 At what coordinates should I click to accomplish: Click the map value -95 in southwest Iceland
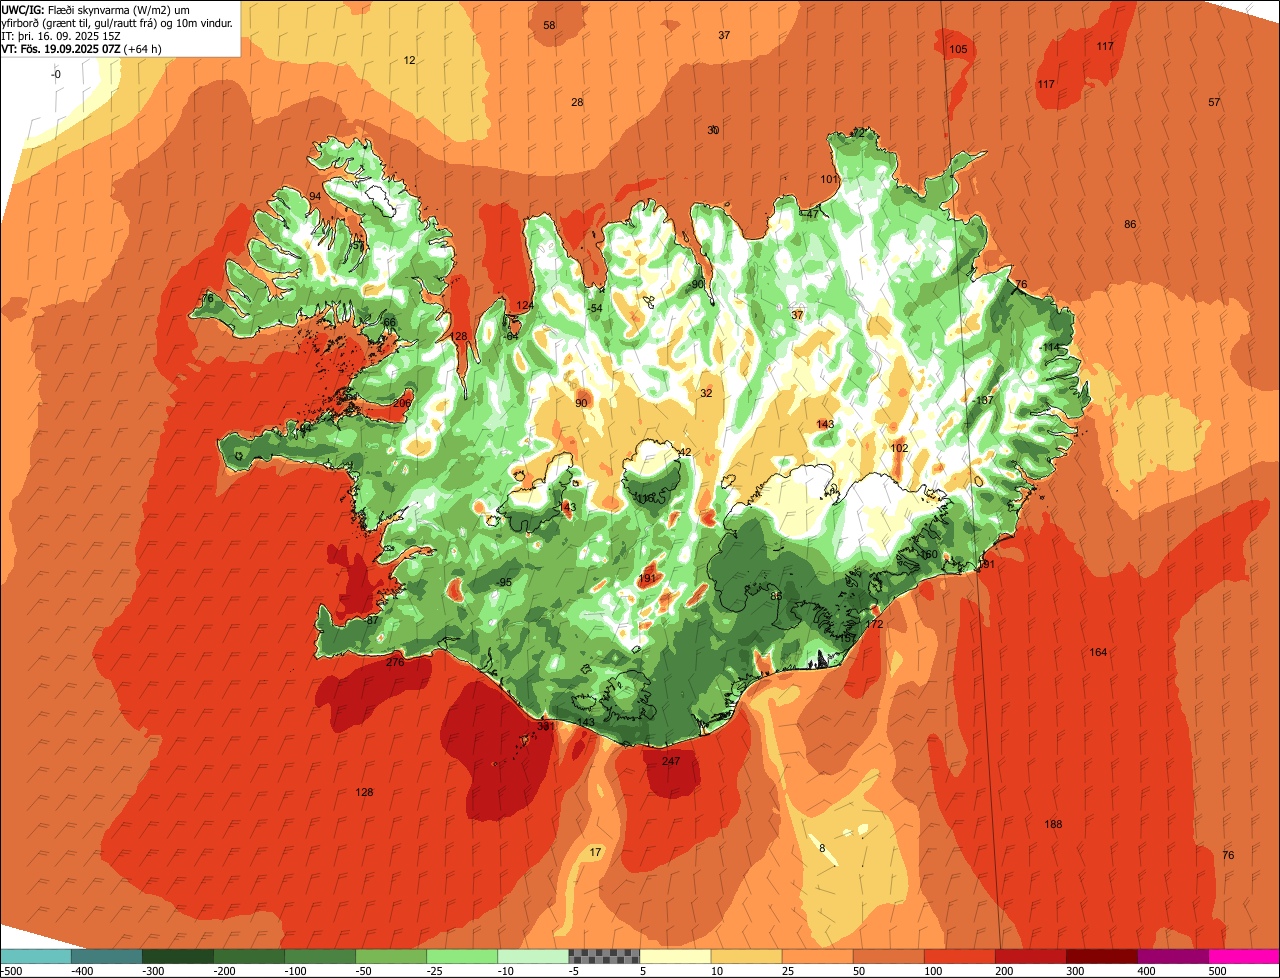pyautogui.click(x=504, y=582)
